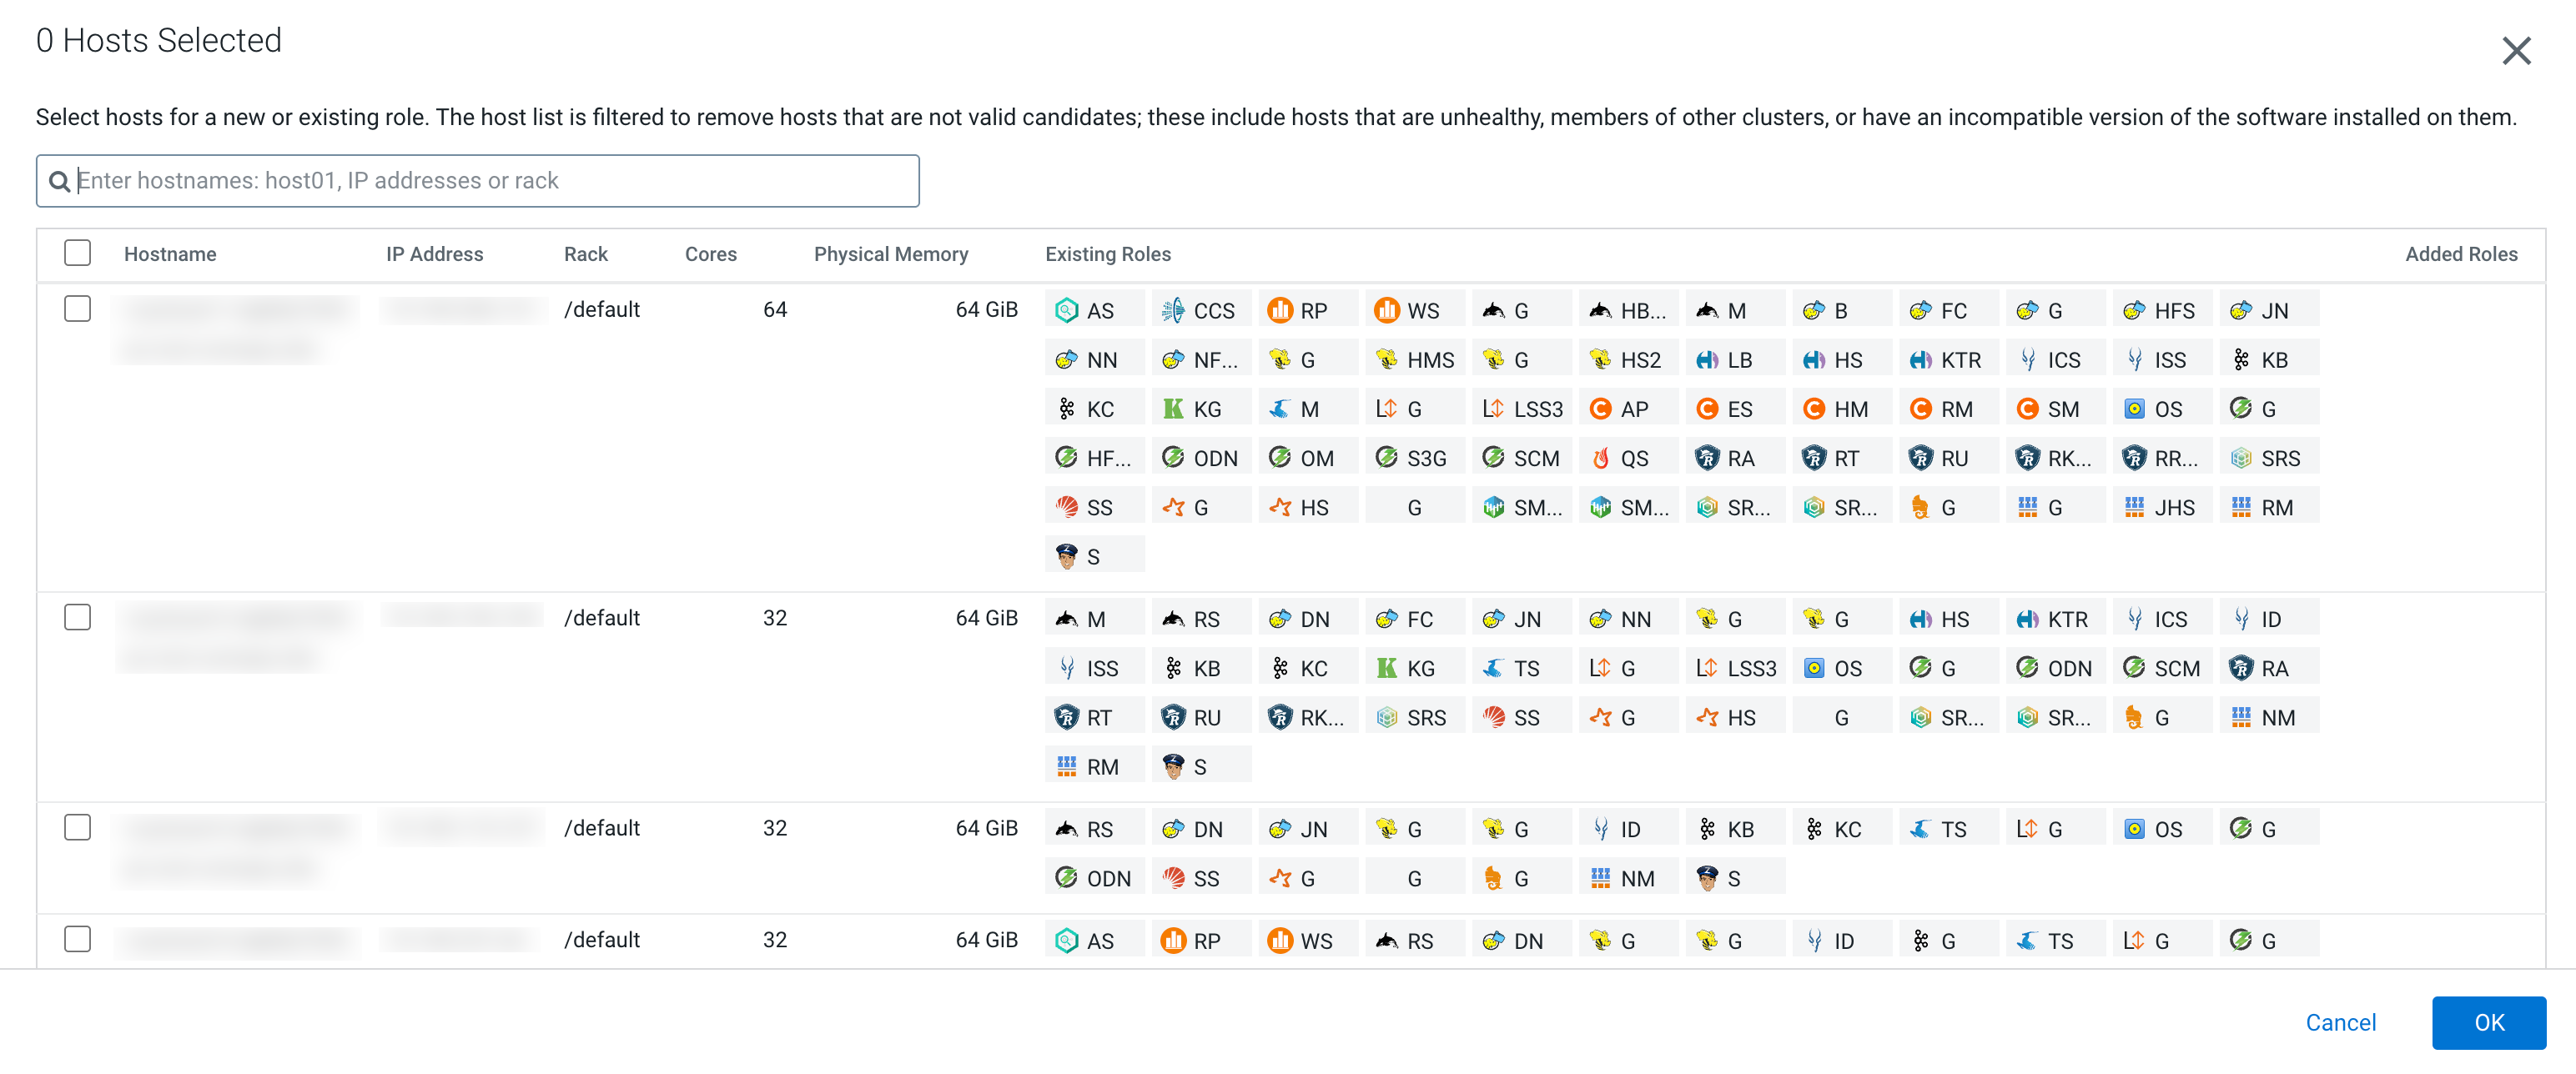Click the AS role icon in first host row
Image resolution: width=2576 pixels, height=1074 pixels.
1067,310
